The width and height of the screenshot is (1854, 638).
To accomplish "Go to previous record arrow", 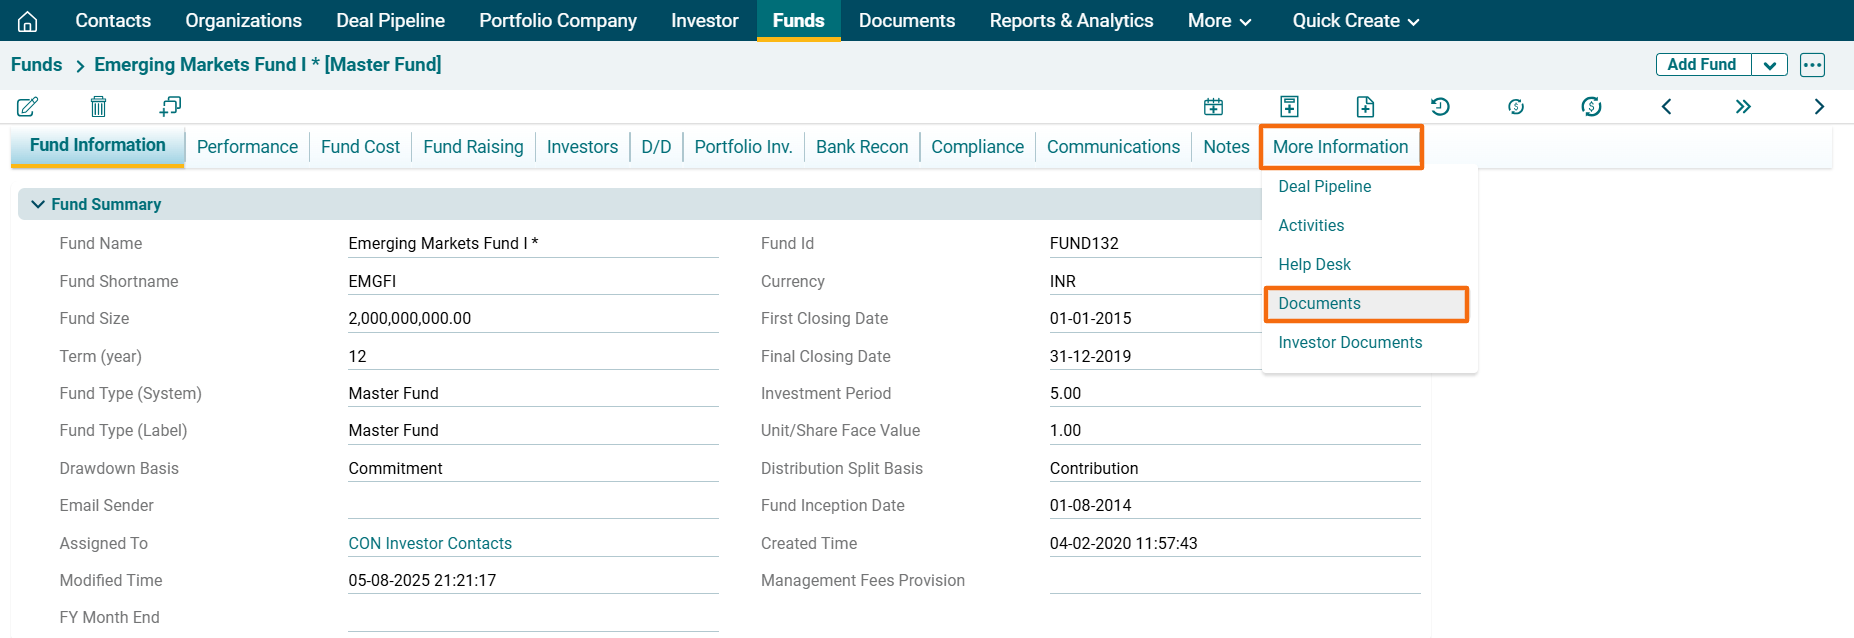I will point(1666,107).
